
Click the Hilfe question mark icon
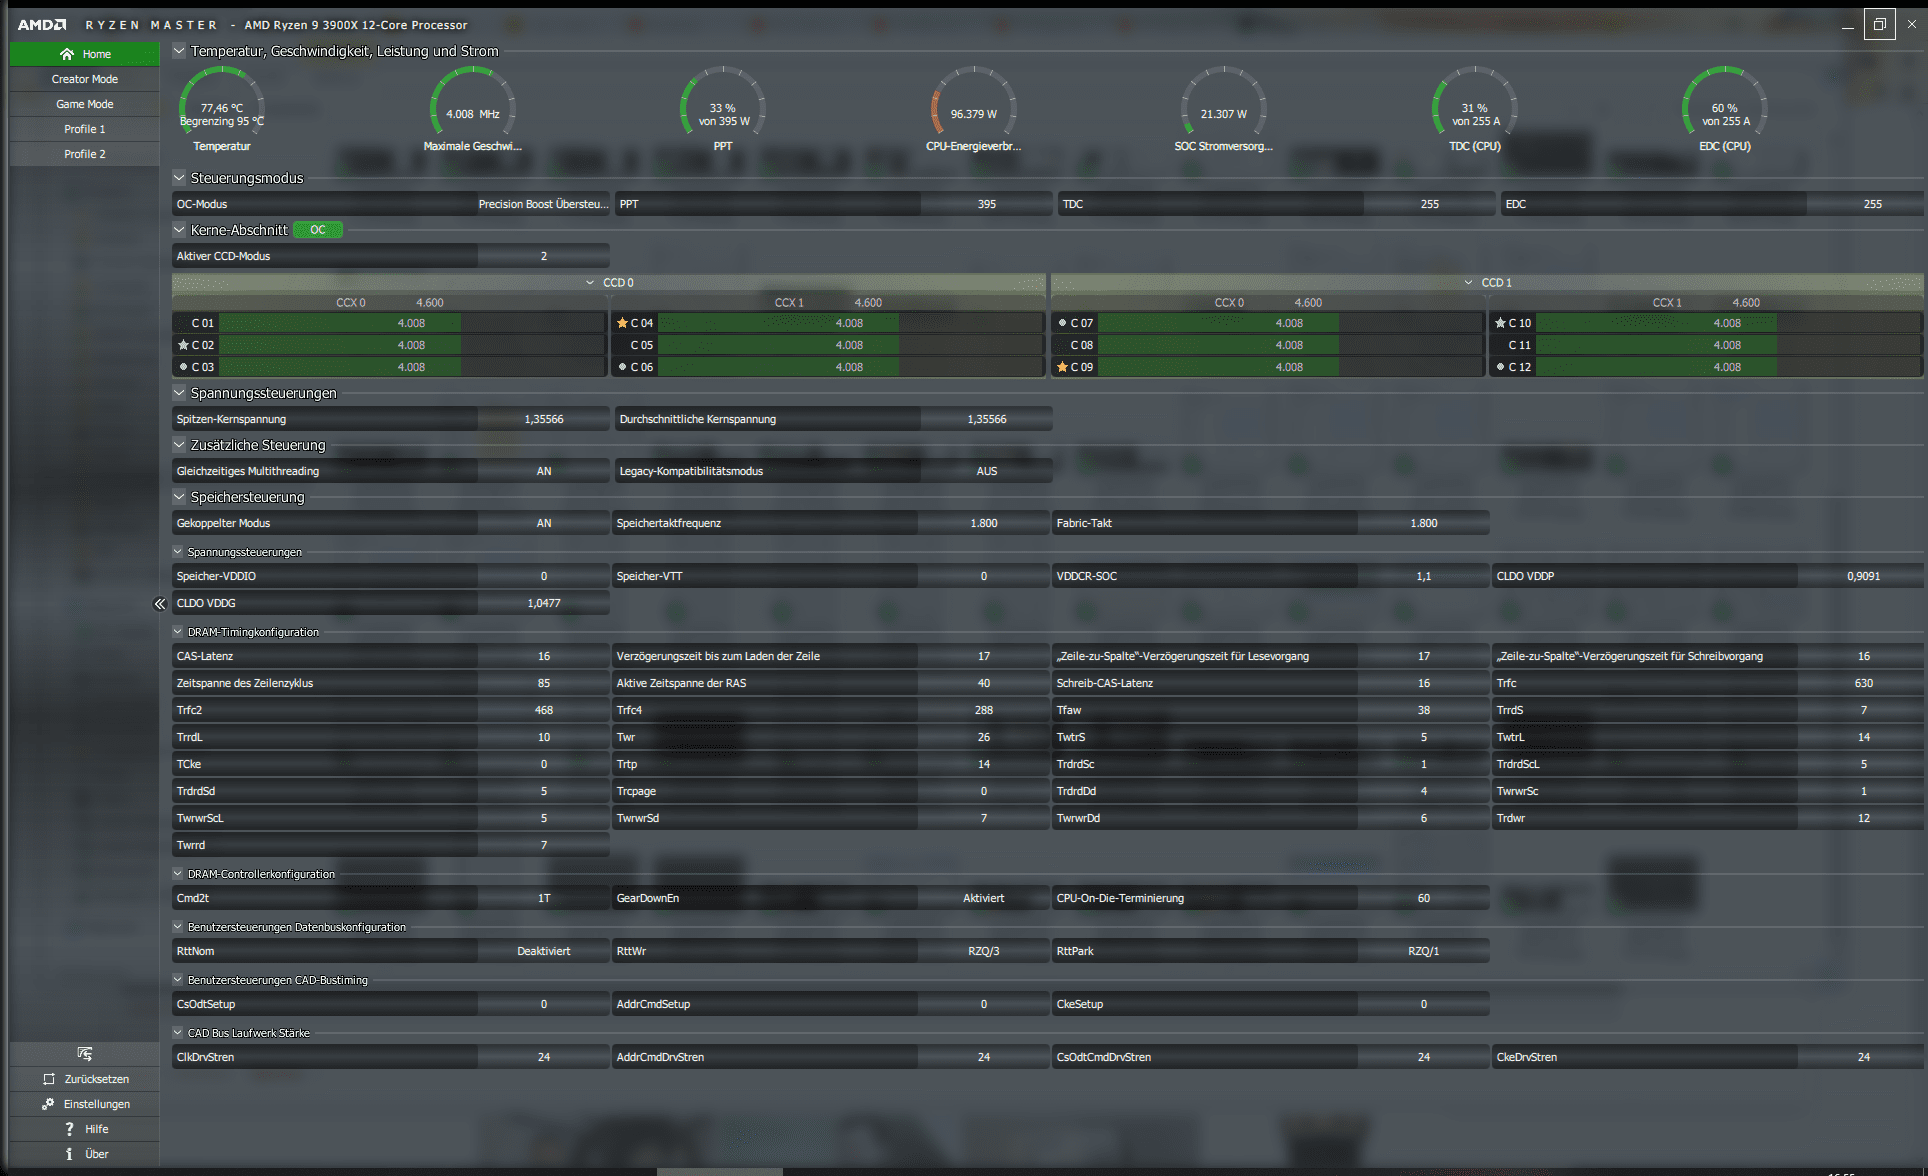69,1129
